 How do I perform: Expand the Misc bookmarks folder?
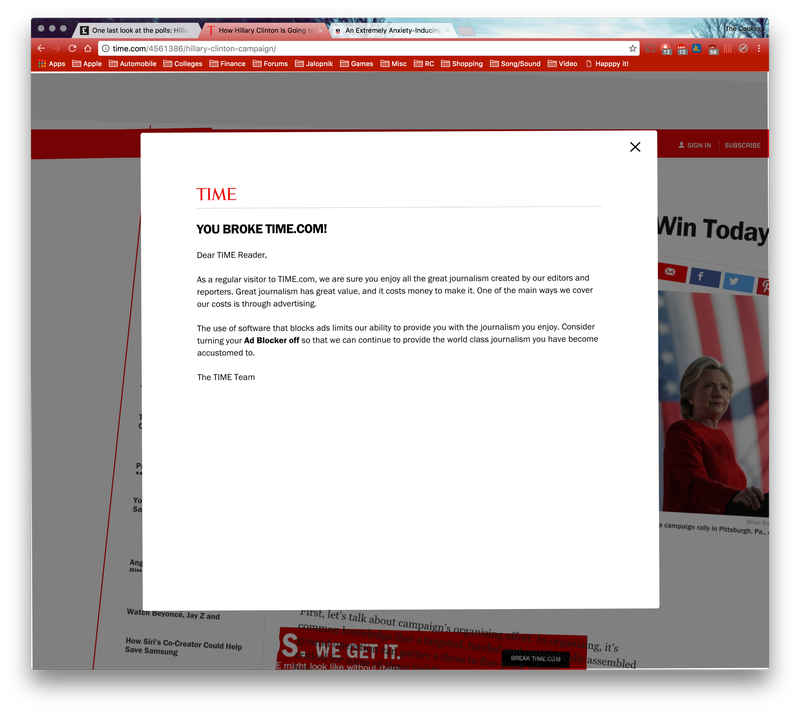tap(393, 64)
